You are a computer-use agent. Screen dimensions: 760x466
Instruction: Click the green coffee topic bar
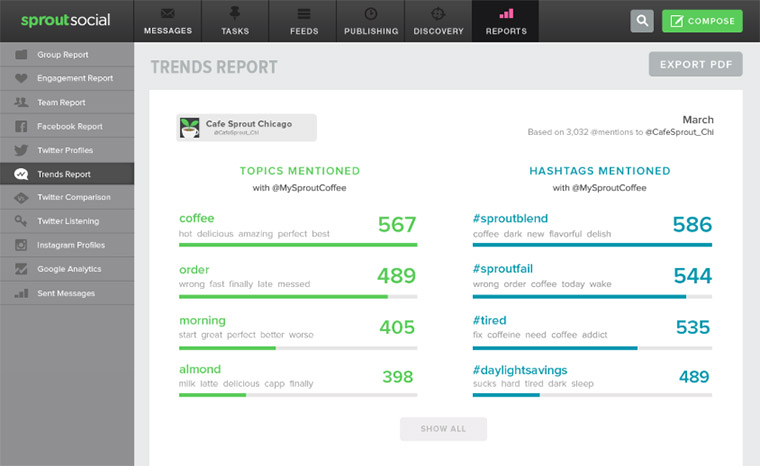pos(297,244)
